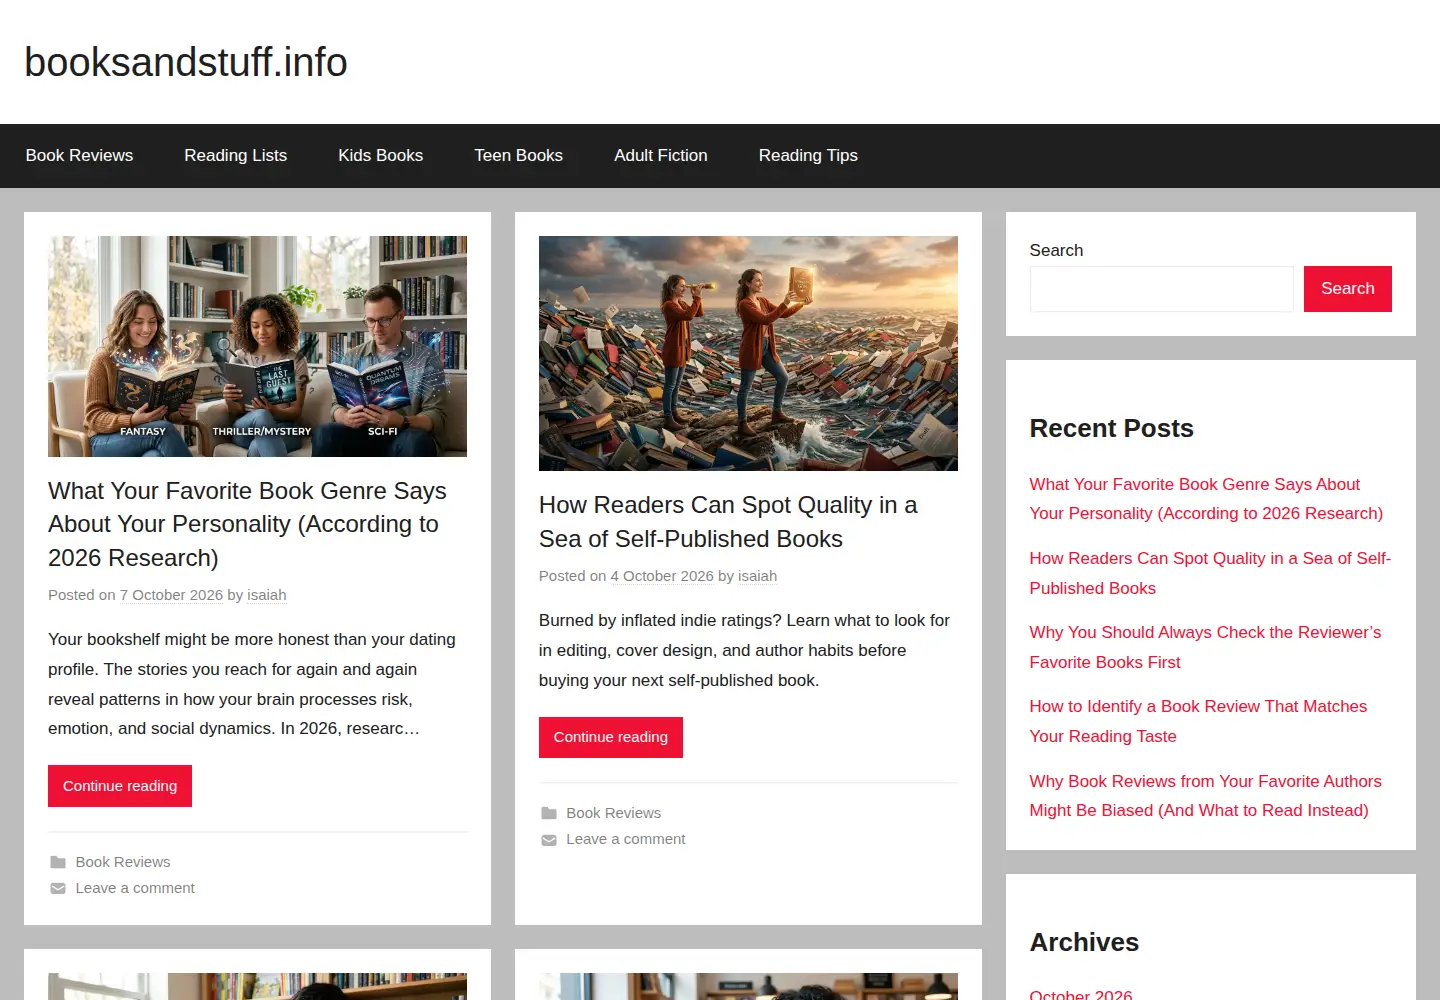Click comment icon under genre personality post
The width and height of the screenshot is (1440, 1000).
[58, 888]
